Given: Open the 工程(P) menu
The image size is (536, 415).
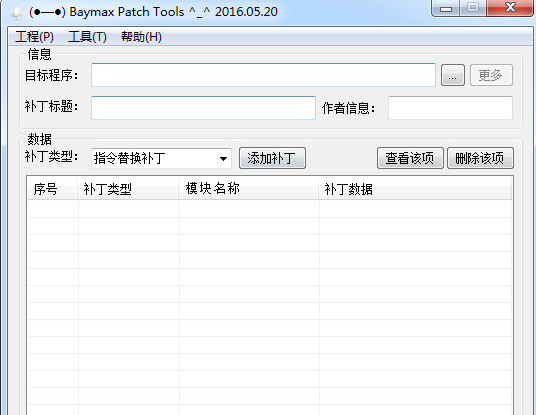Looking at the screenshot, I should [x=35, y=37].
